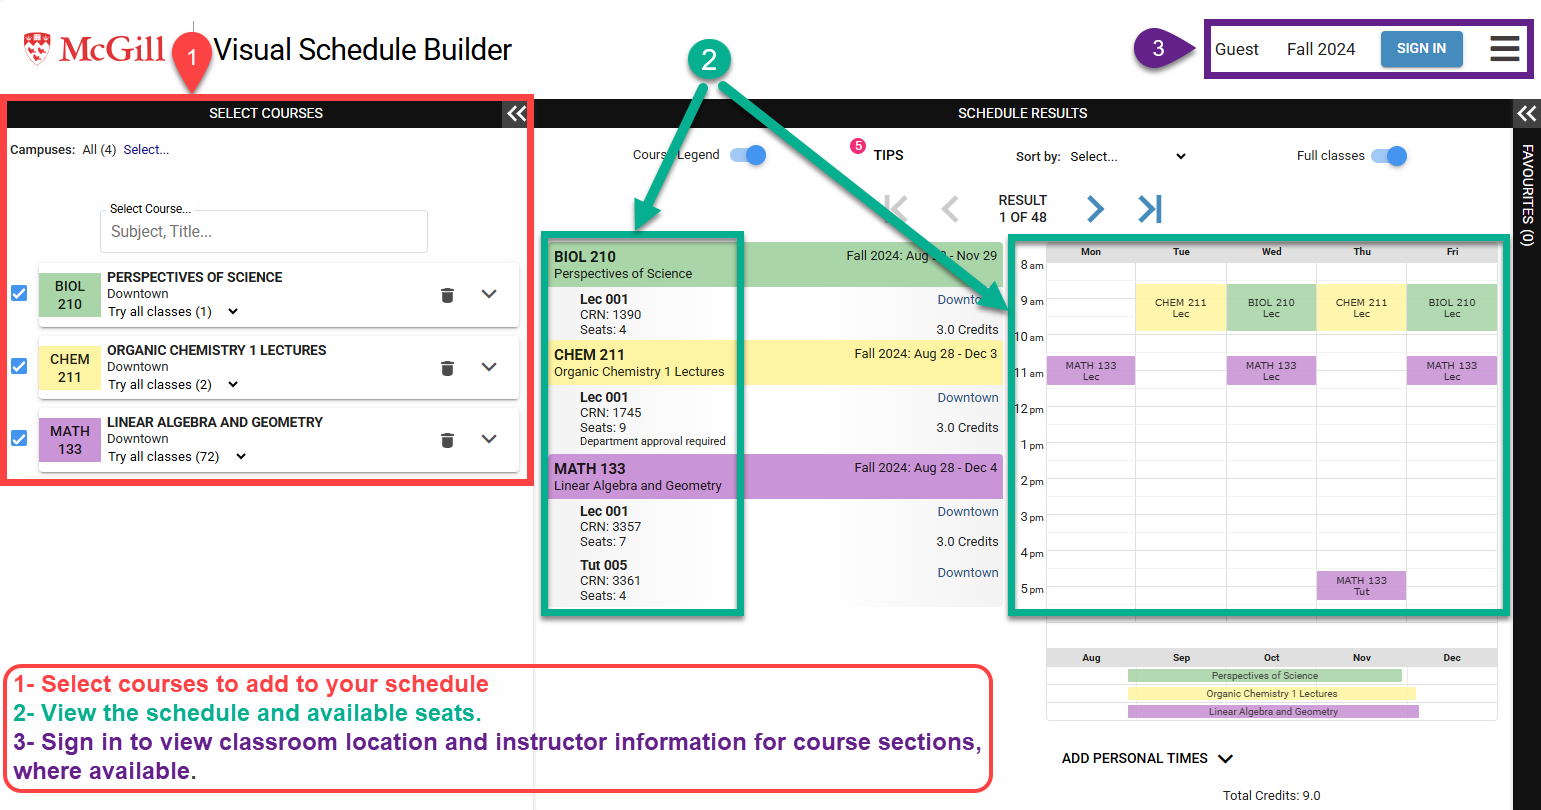
Task: Click MATH 133 Tut block on Thursday
Action: (x=1362, y=585)
